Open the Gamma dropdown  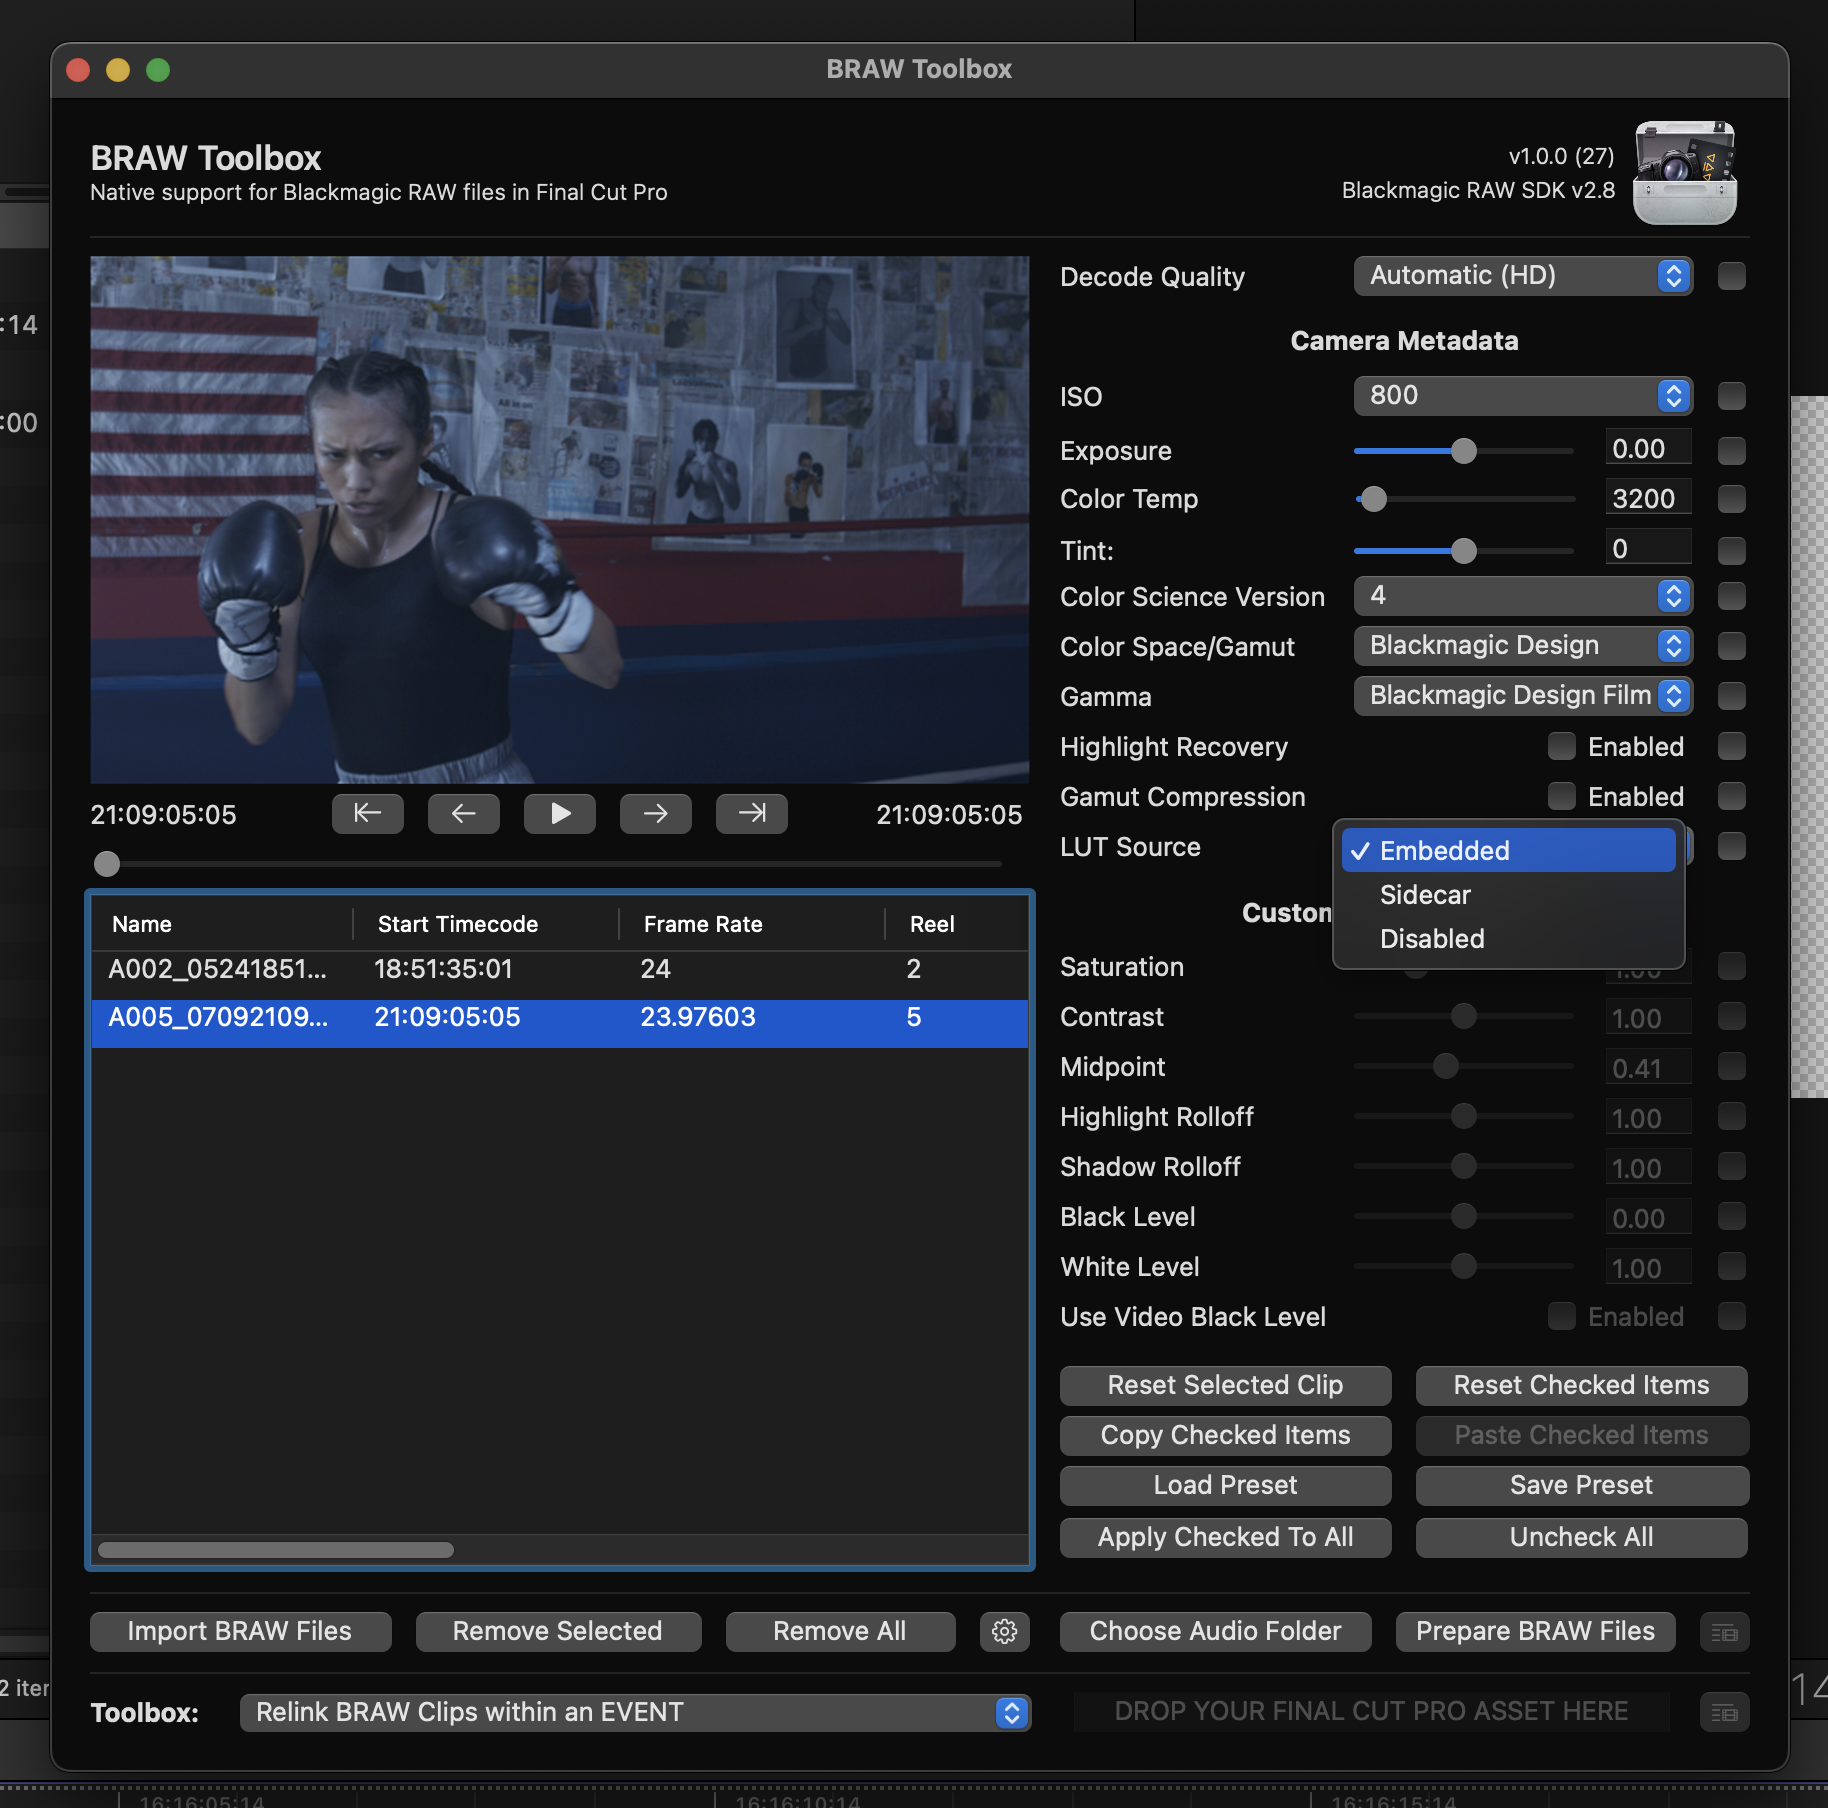pos(1522,695)
